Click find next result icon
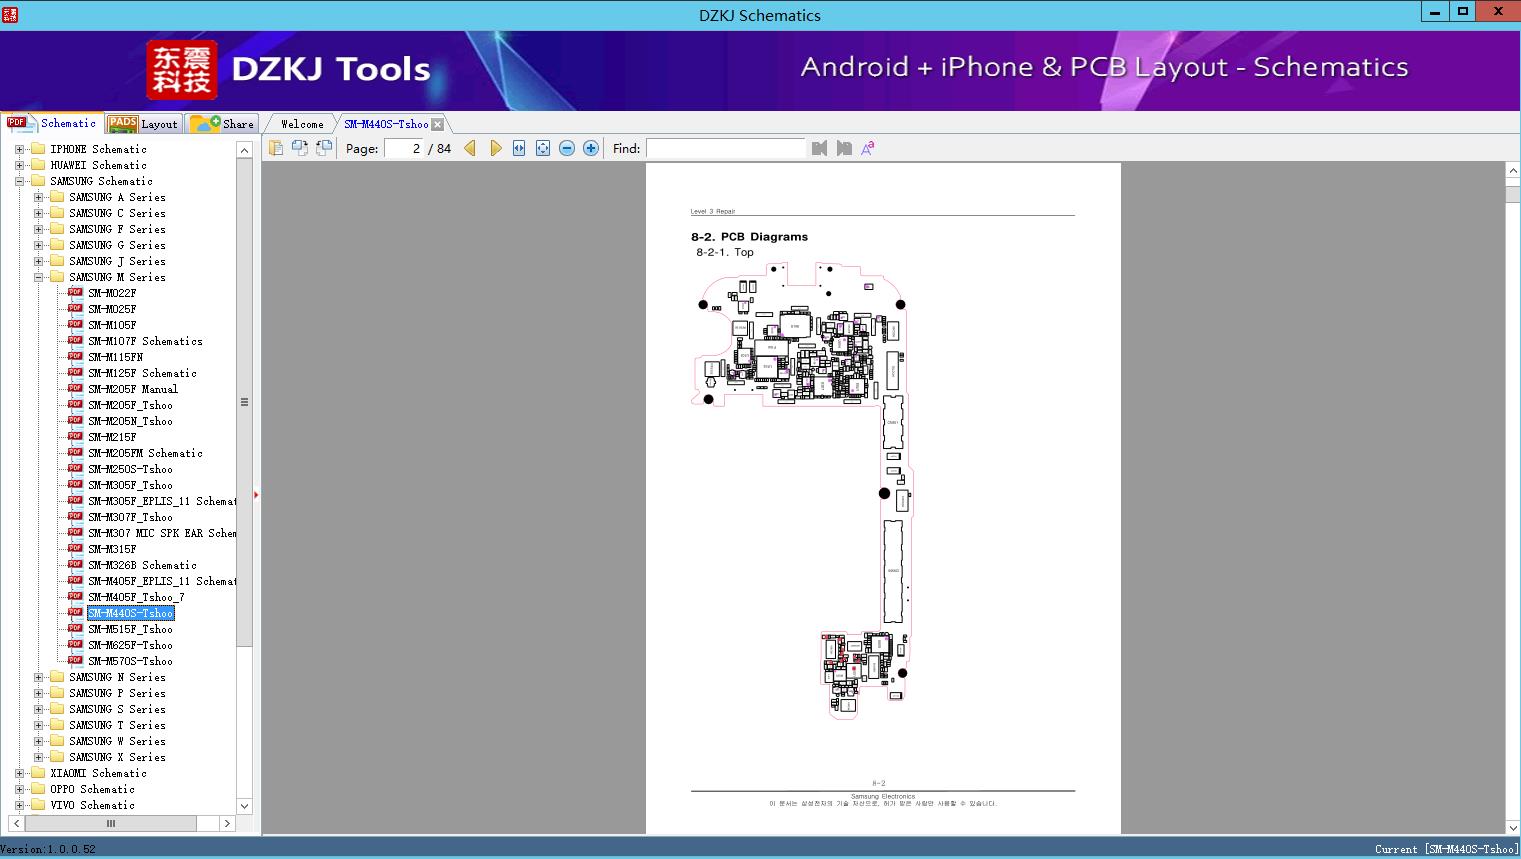1521x859 pixels. [844, 148]
